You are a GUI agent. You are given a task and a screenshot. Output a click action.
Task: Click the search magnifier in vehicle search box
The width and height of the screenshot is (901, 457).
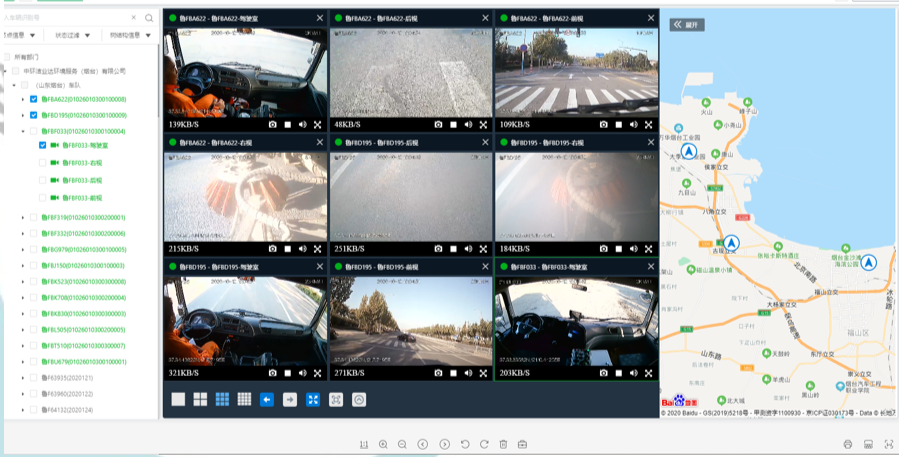[149, 18]
